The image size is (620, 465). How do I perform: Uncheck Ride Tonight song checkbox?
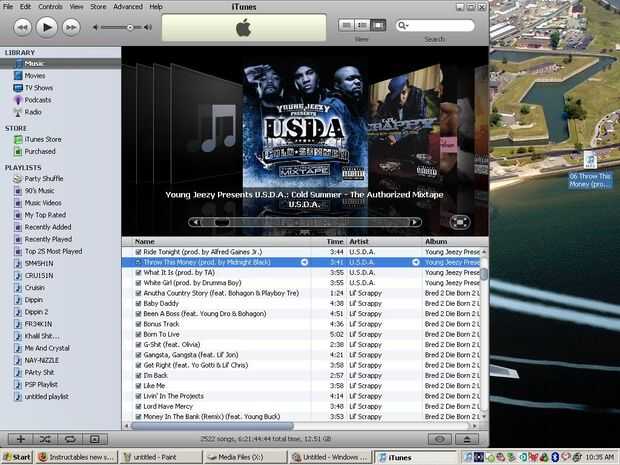click(138, 252)
